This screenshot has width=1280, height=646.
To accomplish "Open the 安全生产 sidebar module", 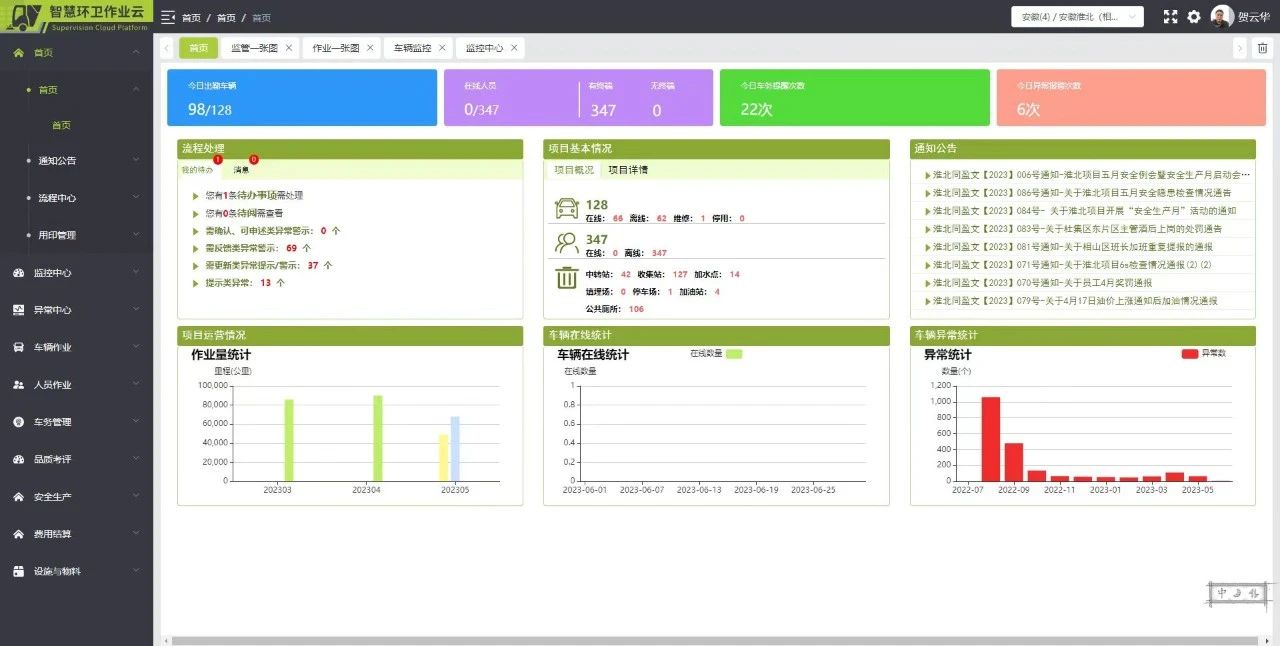I will 60,496.
